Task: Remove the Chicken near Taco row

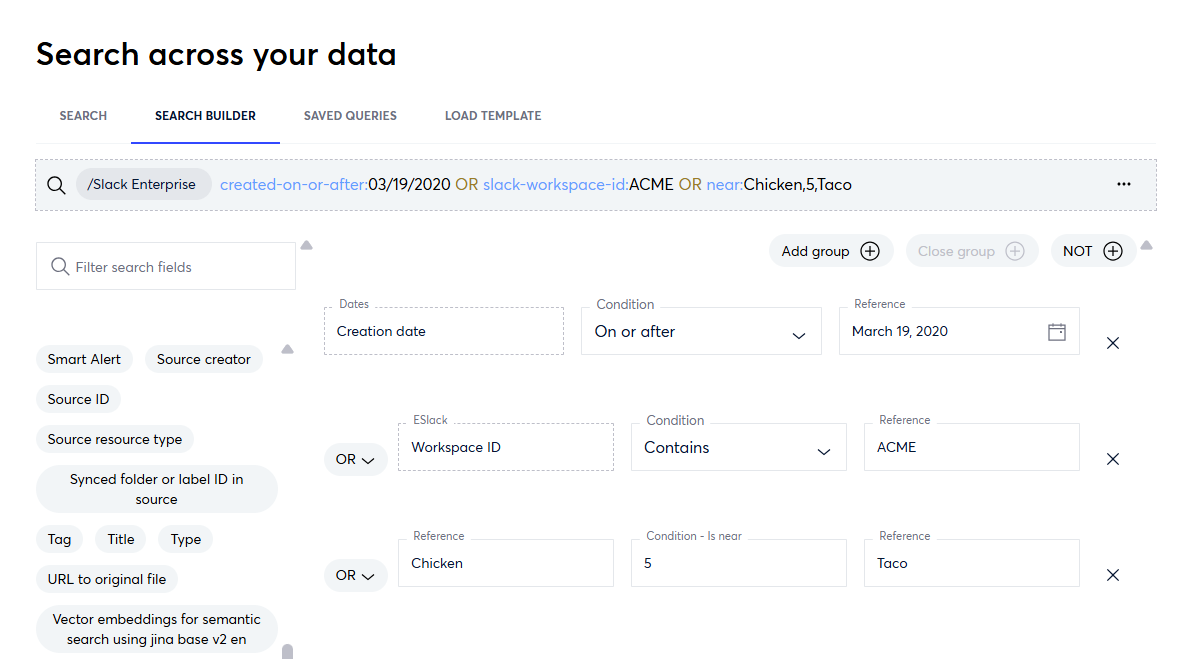Action: 1112,575
